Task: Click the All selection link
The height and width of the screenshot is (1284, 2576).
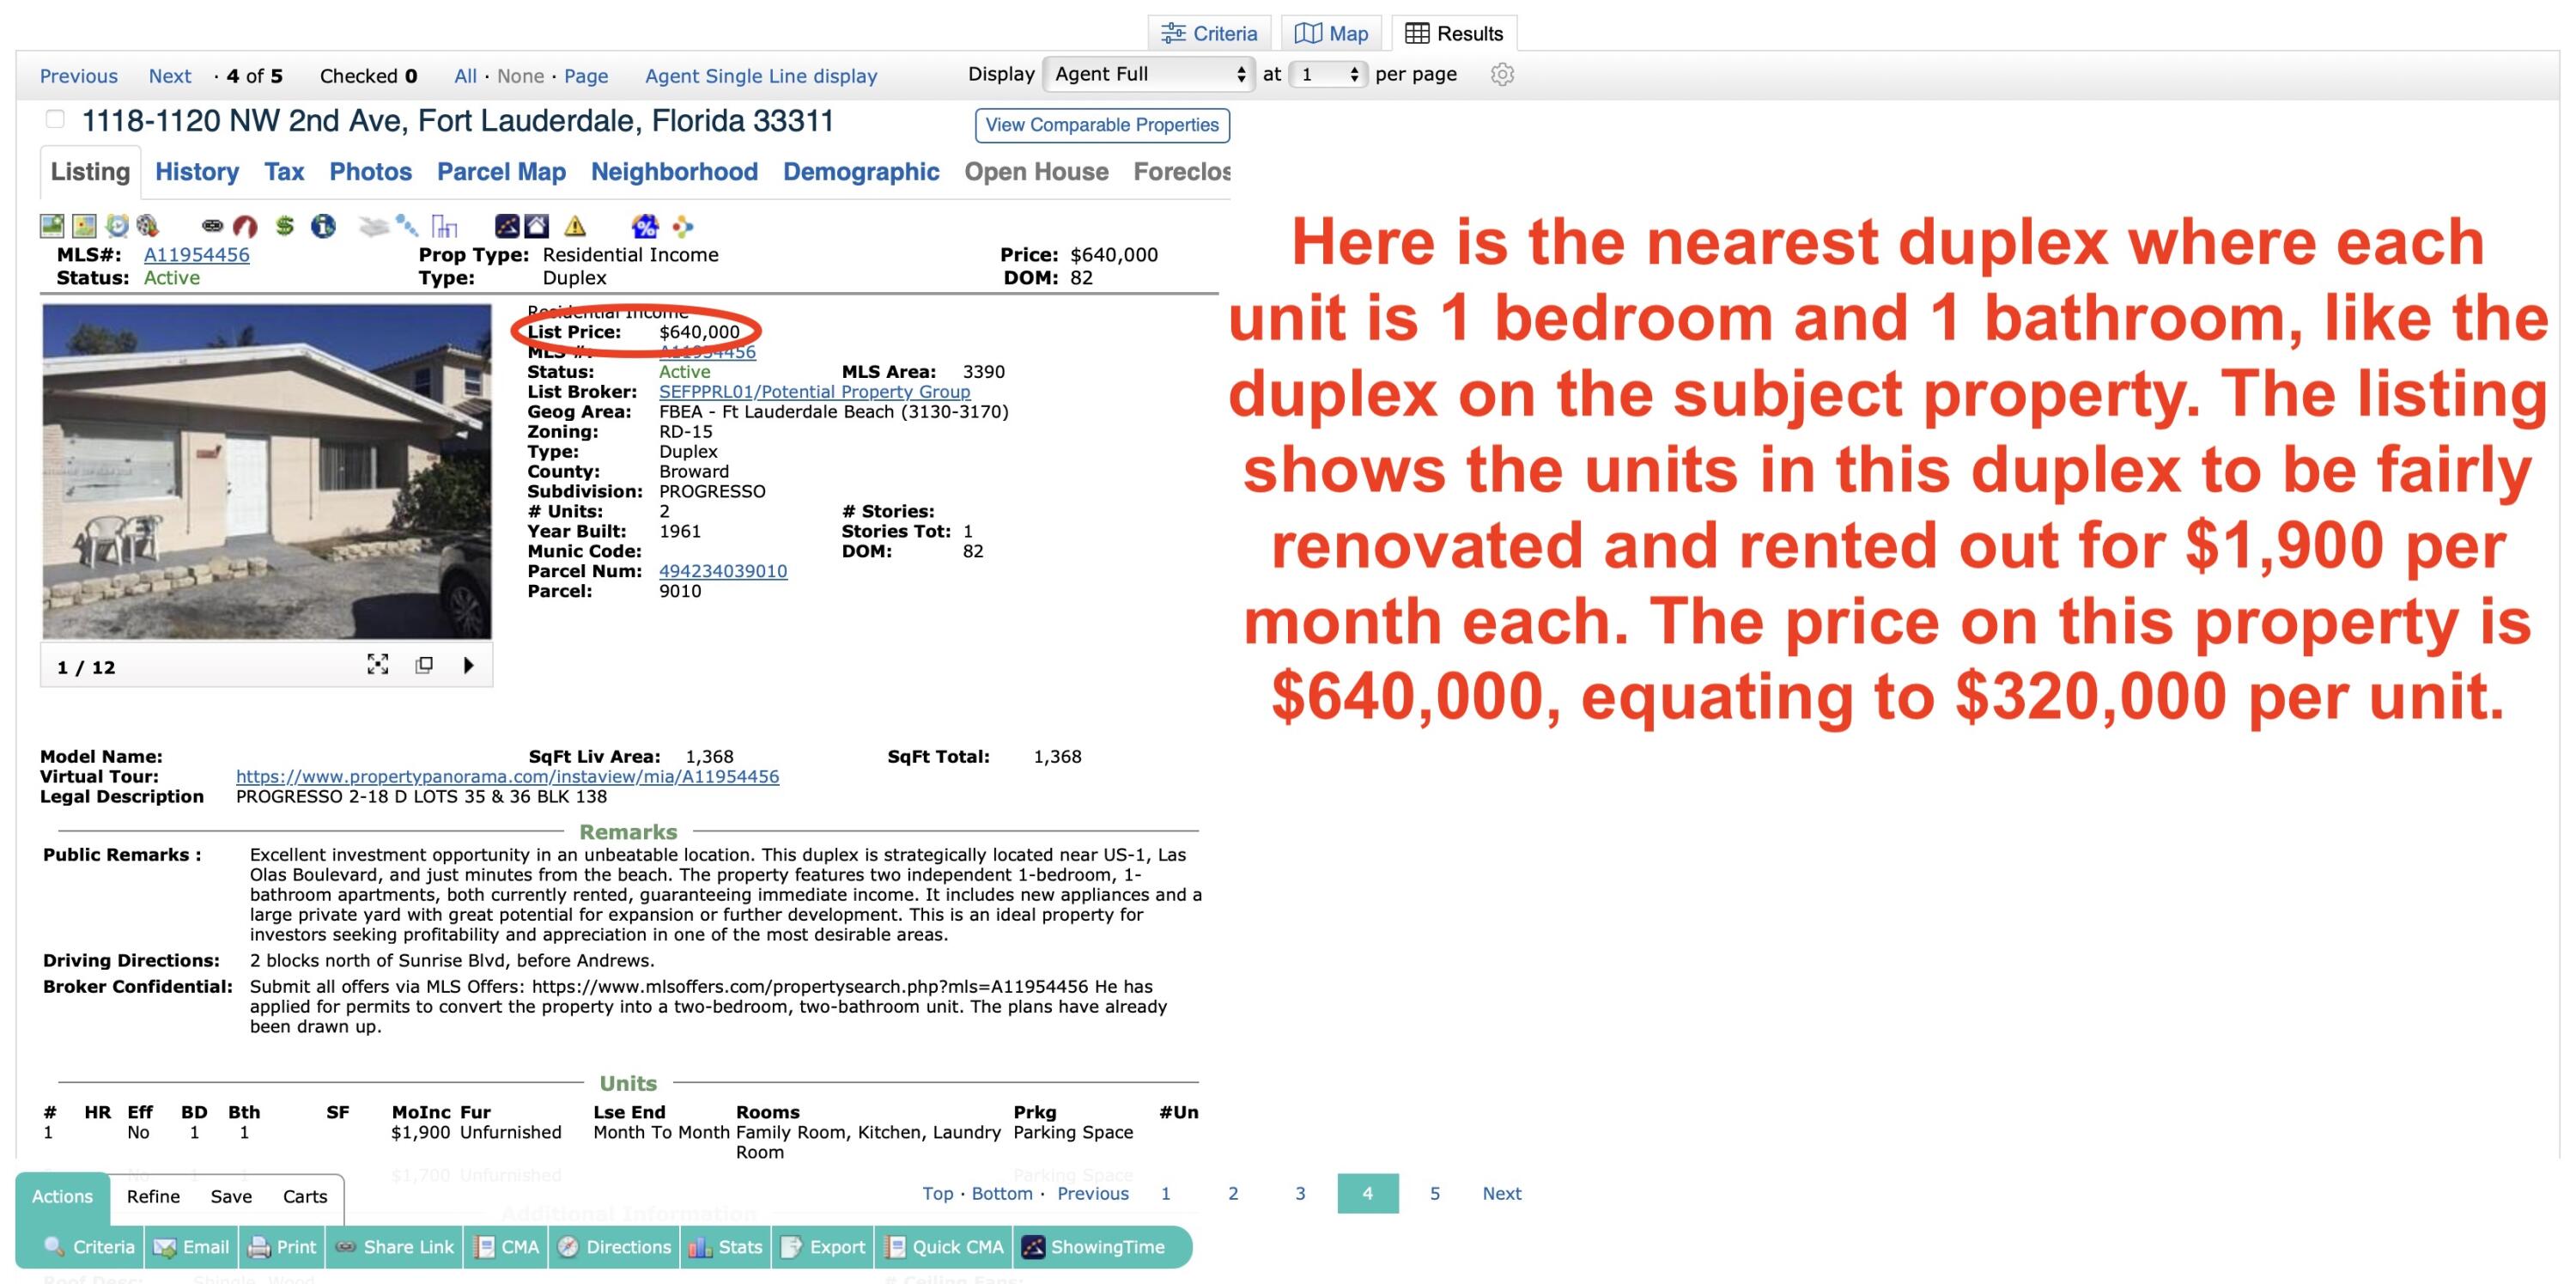Action: [x=465, y=76]
